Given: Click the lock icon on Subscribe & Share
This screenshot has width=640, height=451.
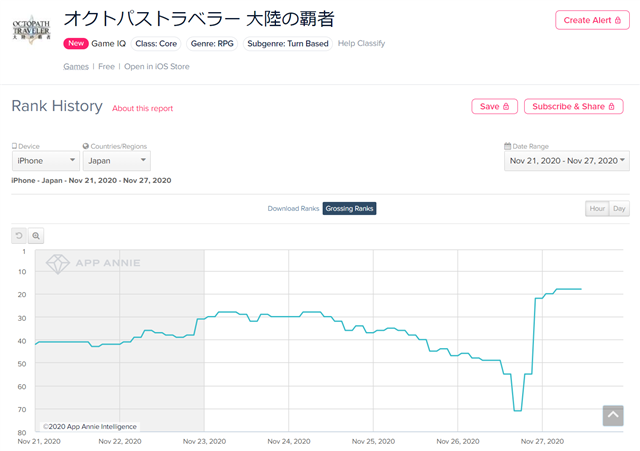Looking at the screenshot, I should tap(611, 107).
